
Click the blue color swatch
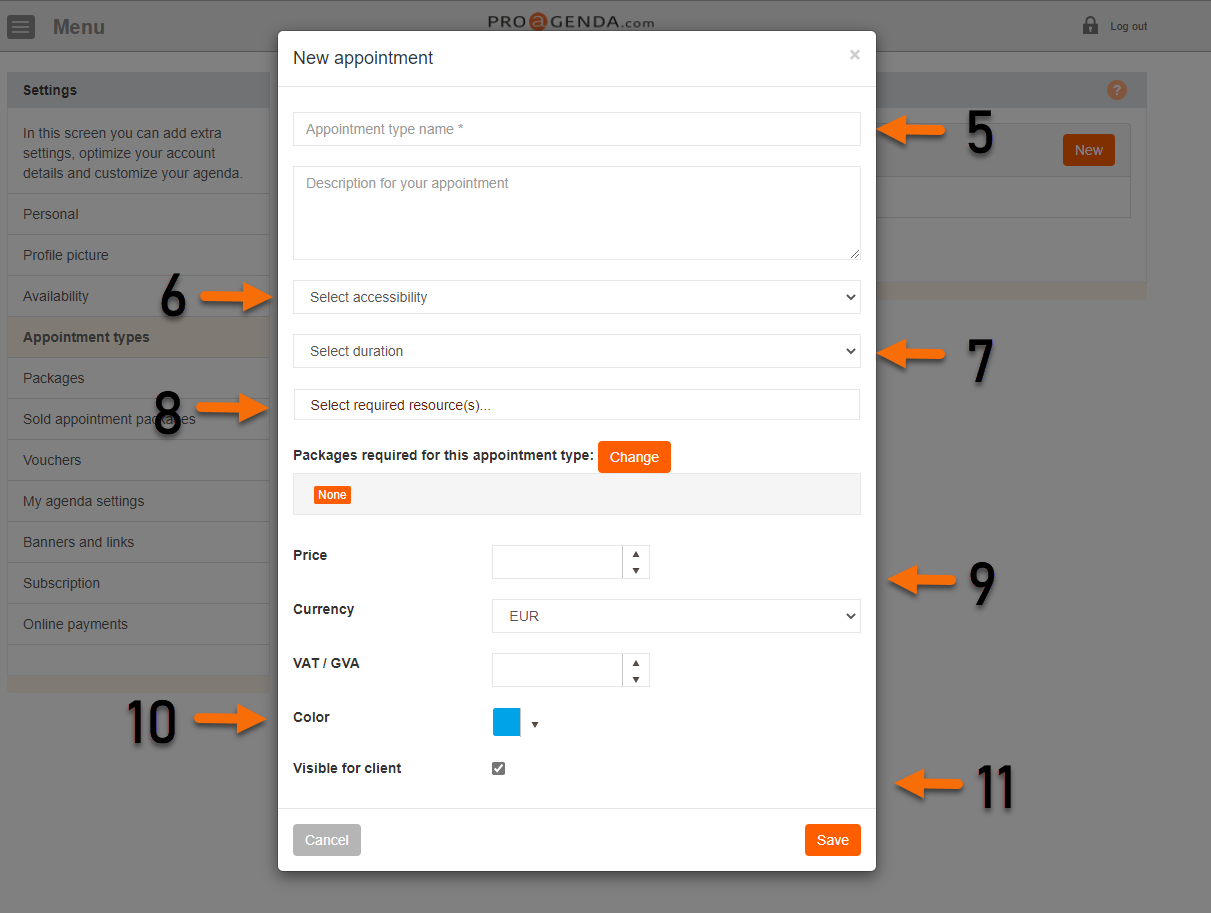coord(507,722)
